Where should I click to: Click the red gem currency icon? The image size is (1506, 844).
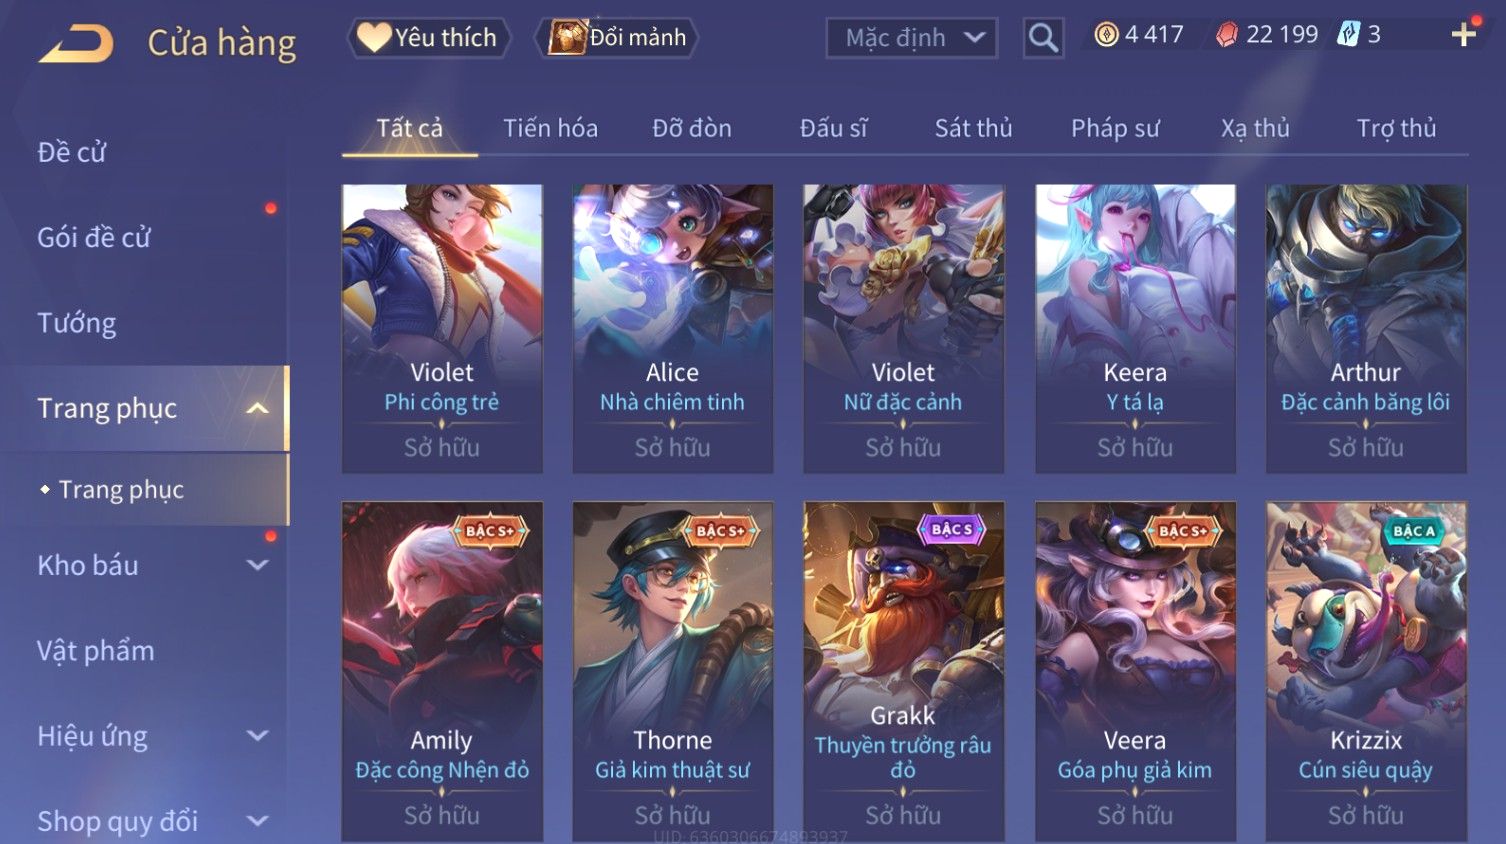[x=1227, y=35]
